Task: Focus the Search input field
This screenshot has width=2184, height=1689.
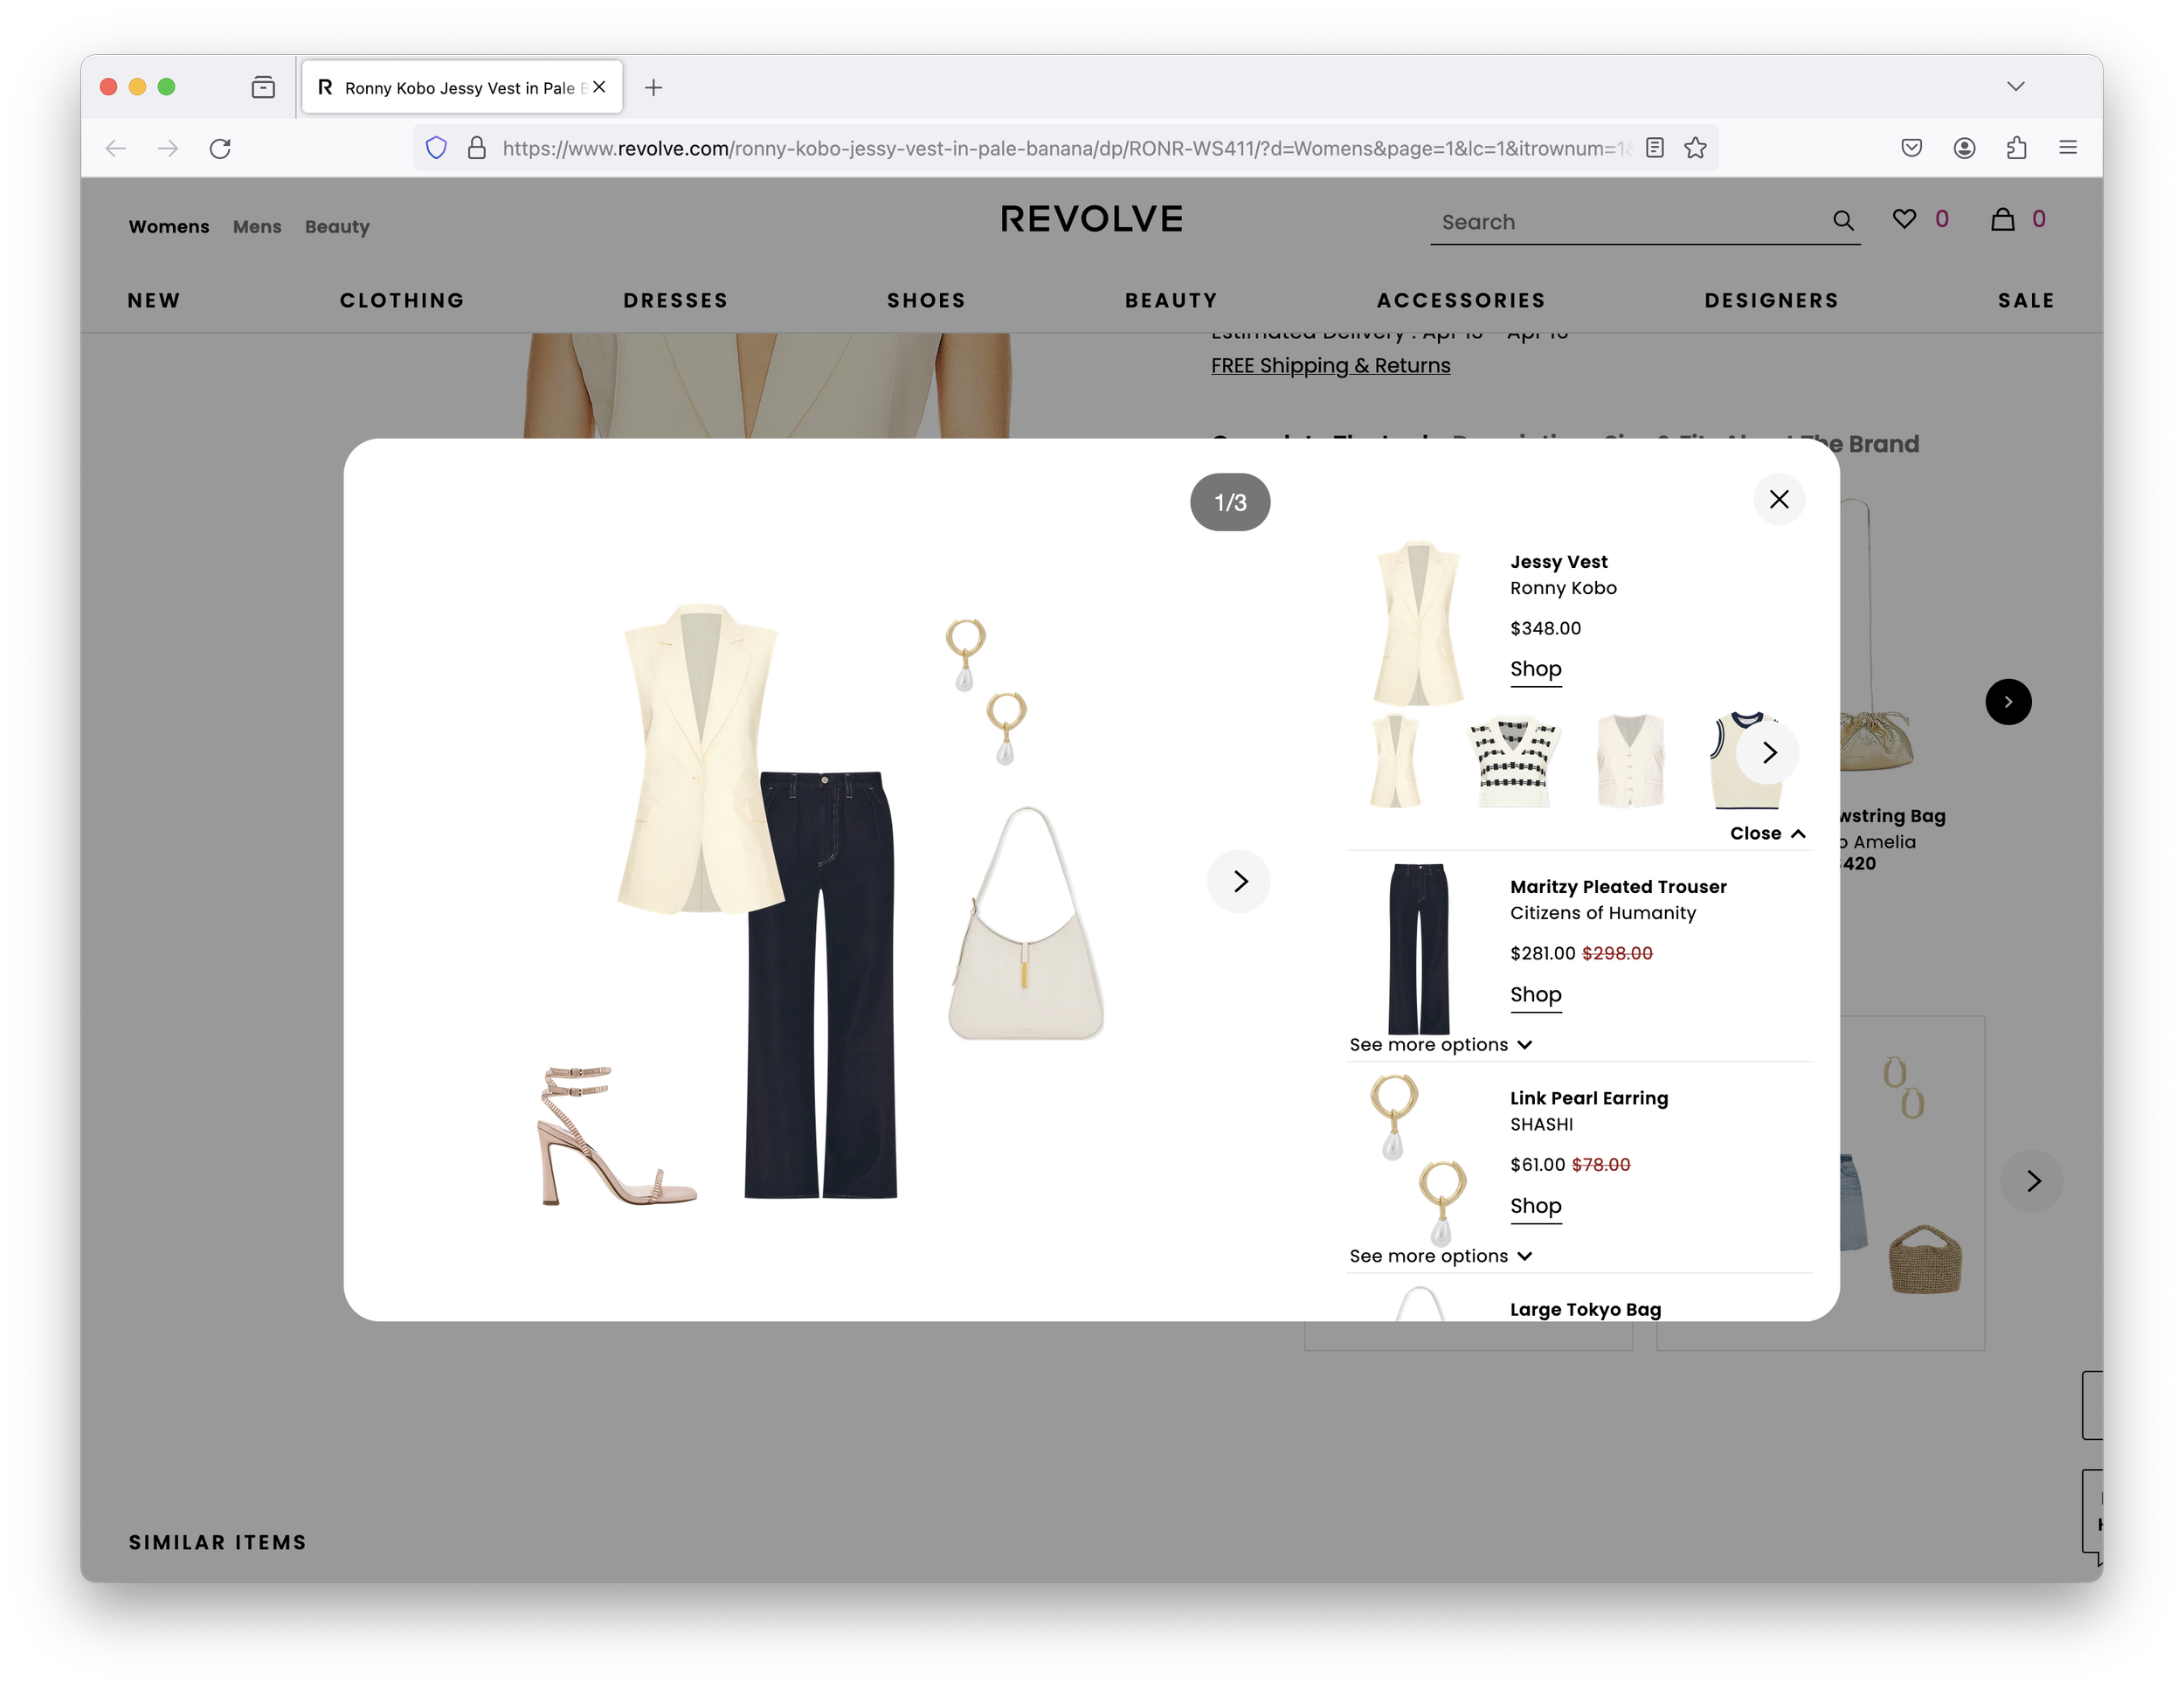Action: (1630, 222)
